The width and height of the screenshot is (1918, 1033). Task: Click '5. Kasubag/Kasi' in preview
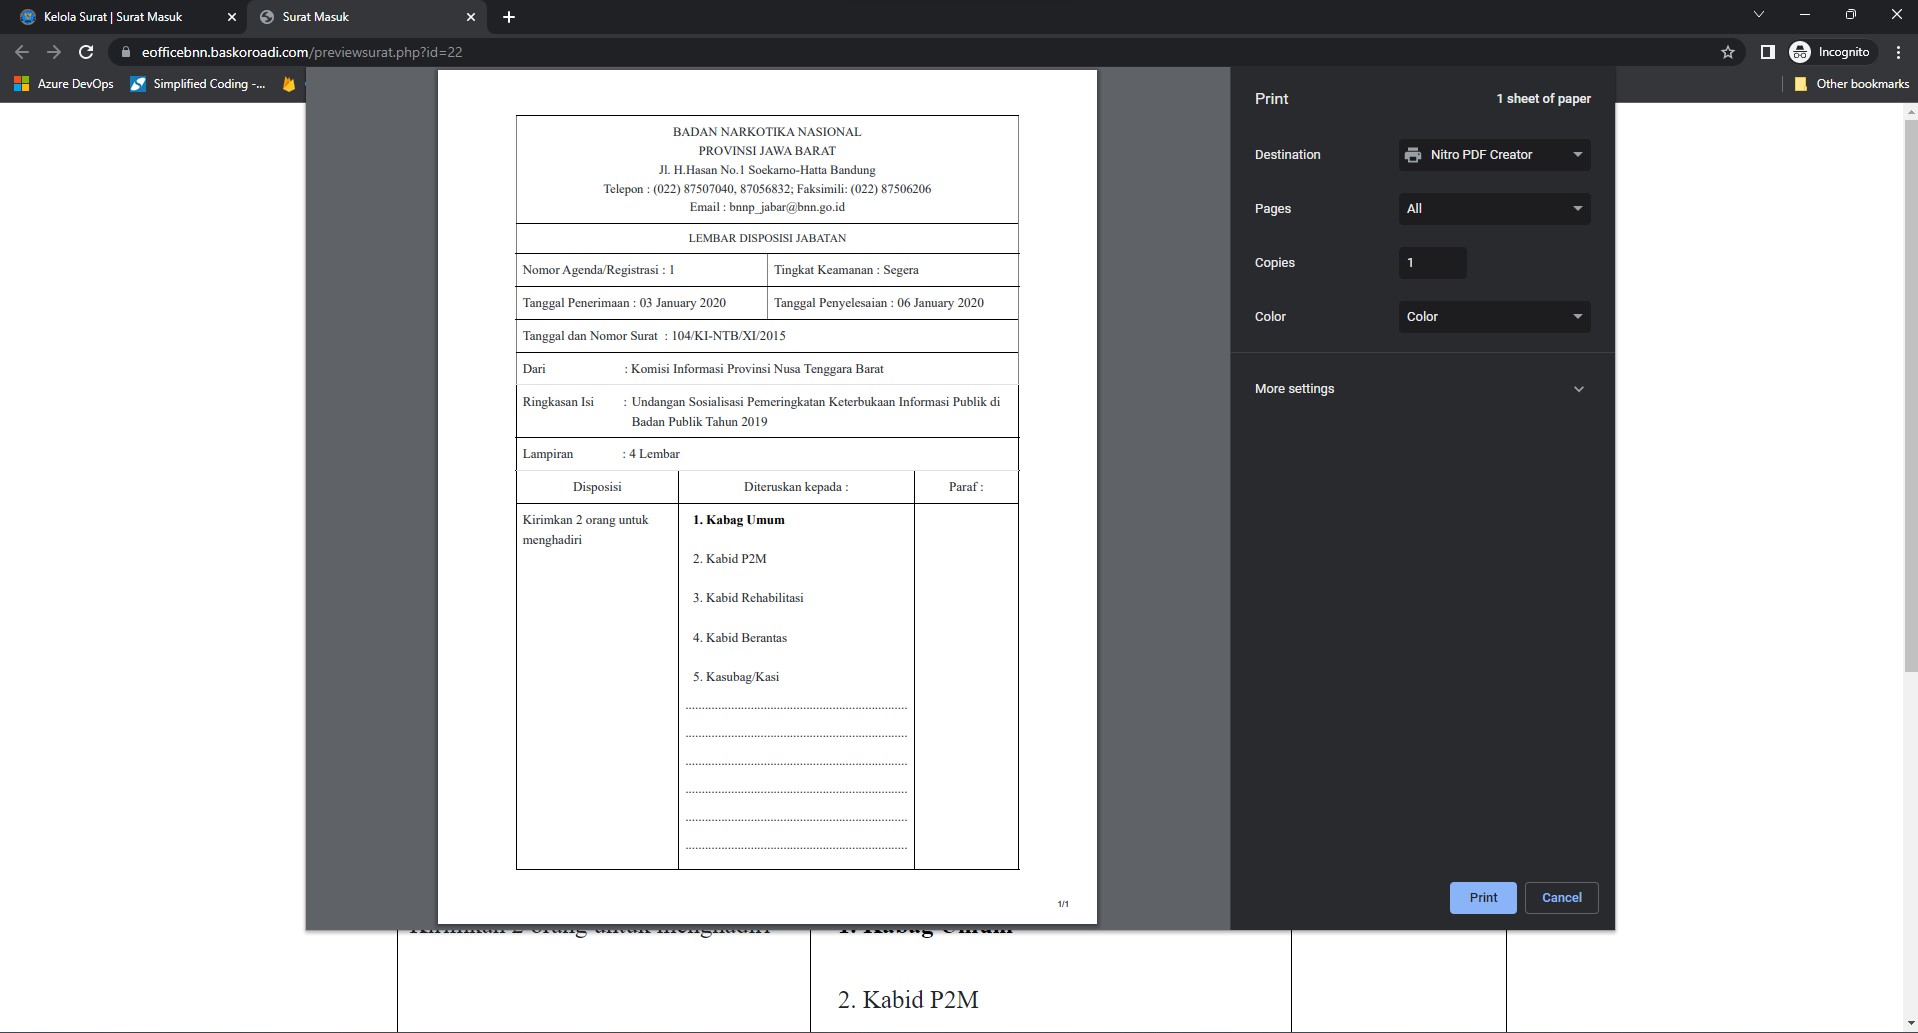[736, 677]
